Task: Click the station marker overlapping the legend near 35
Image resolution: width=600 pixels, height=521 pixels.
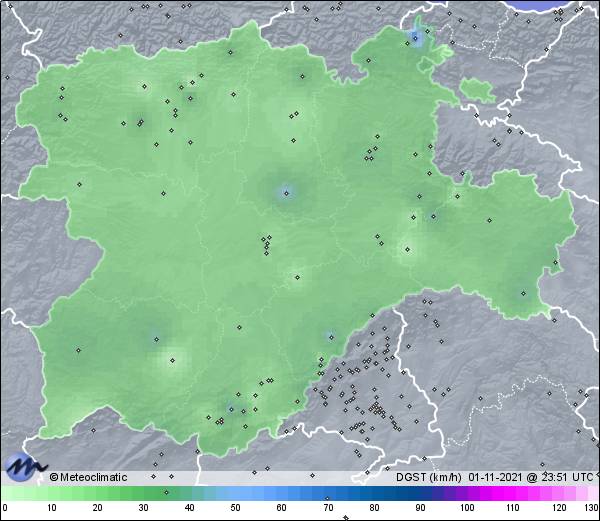Action: click(x=166, y=492)
